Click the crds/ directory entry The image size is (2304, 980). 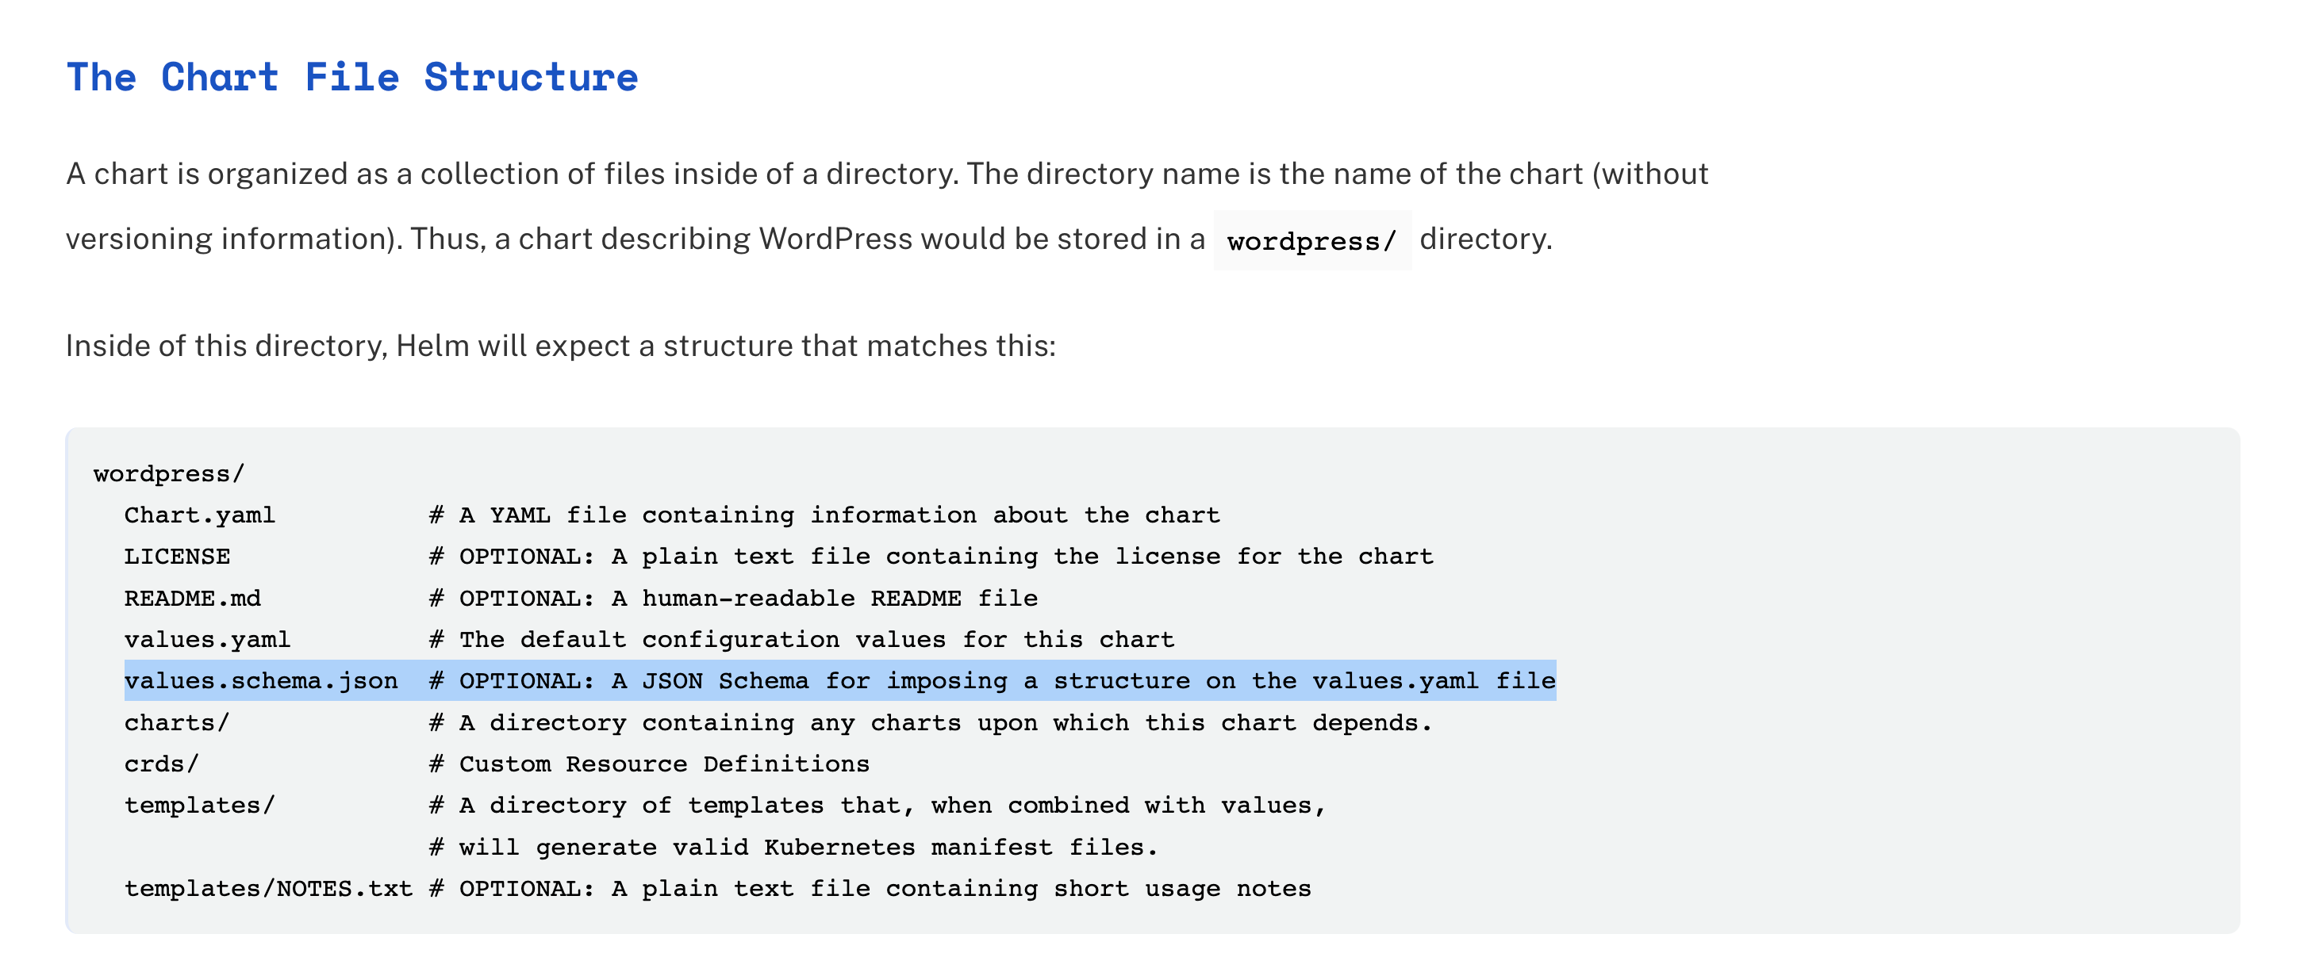point(162,764)
